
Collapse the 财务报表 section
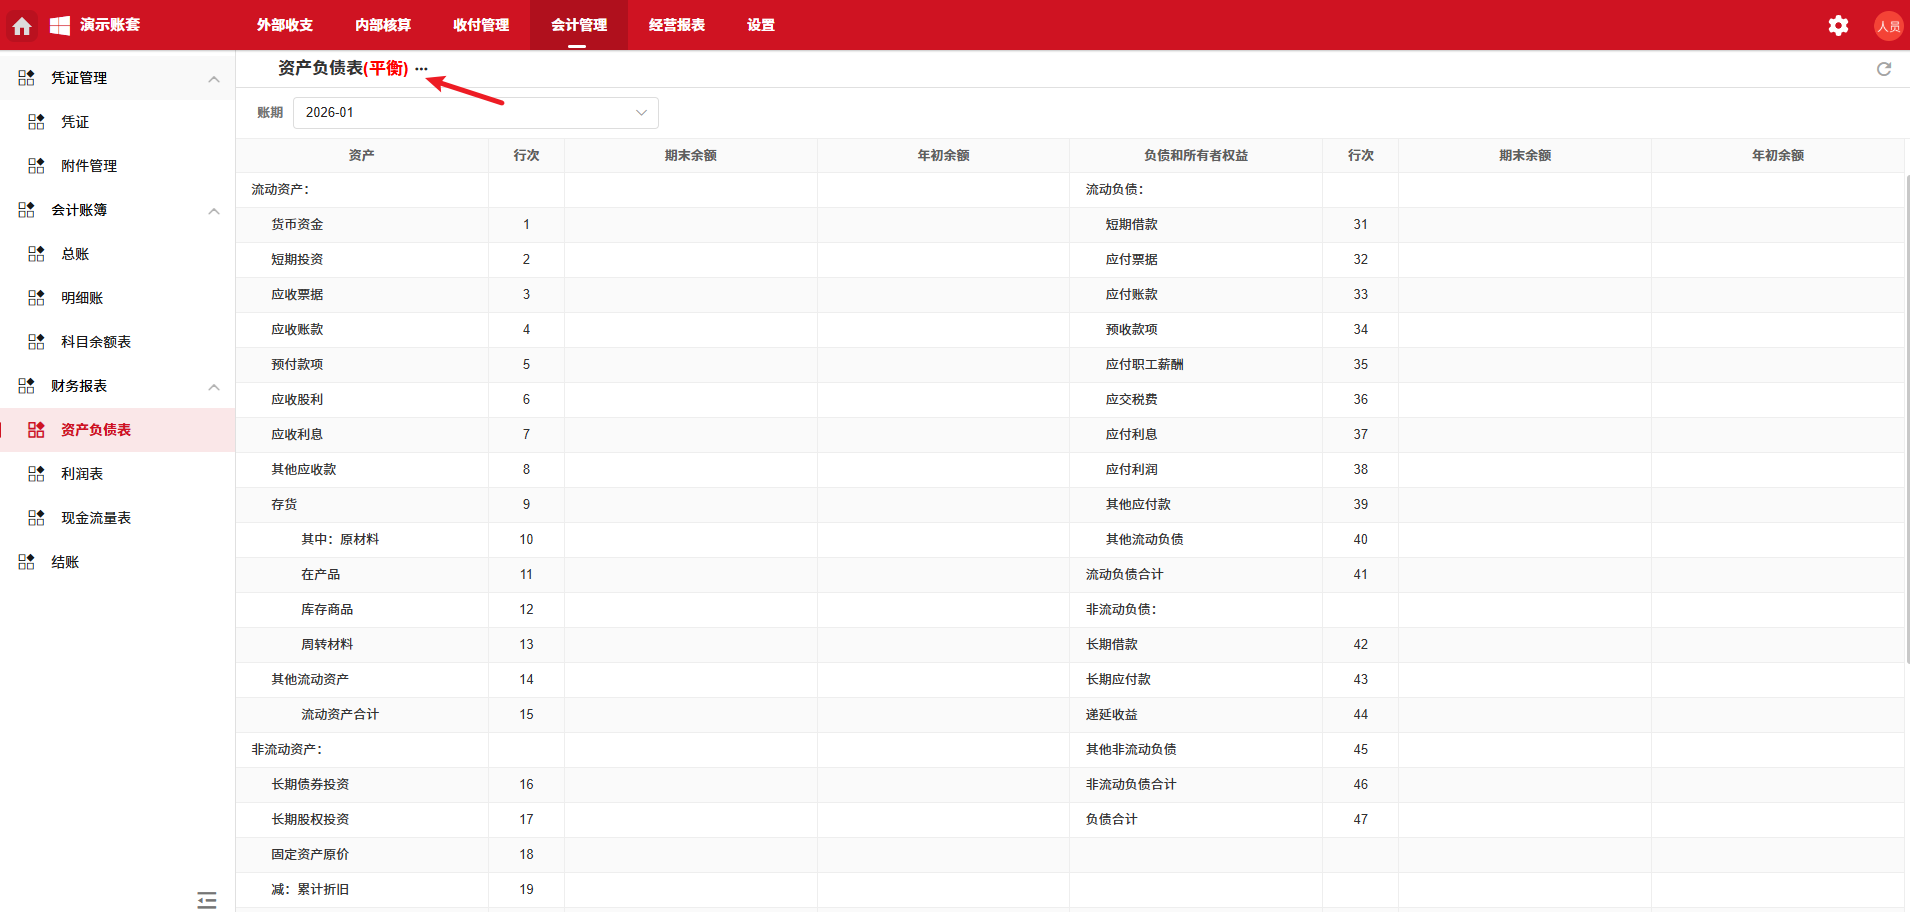[213, 386]
